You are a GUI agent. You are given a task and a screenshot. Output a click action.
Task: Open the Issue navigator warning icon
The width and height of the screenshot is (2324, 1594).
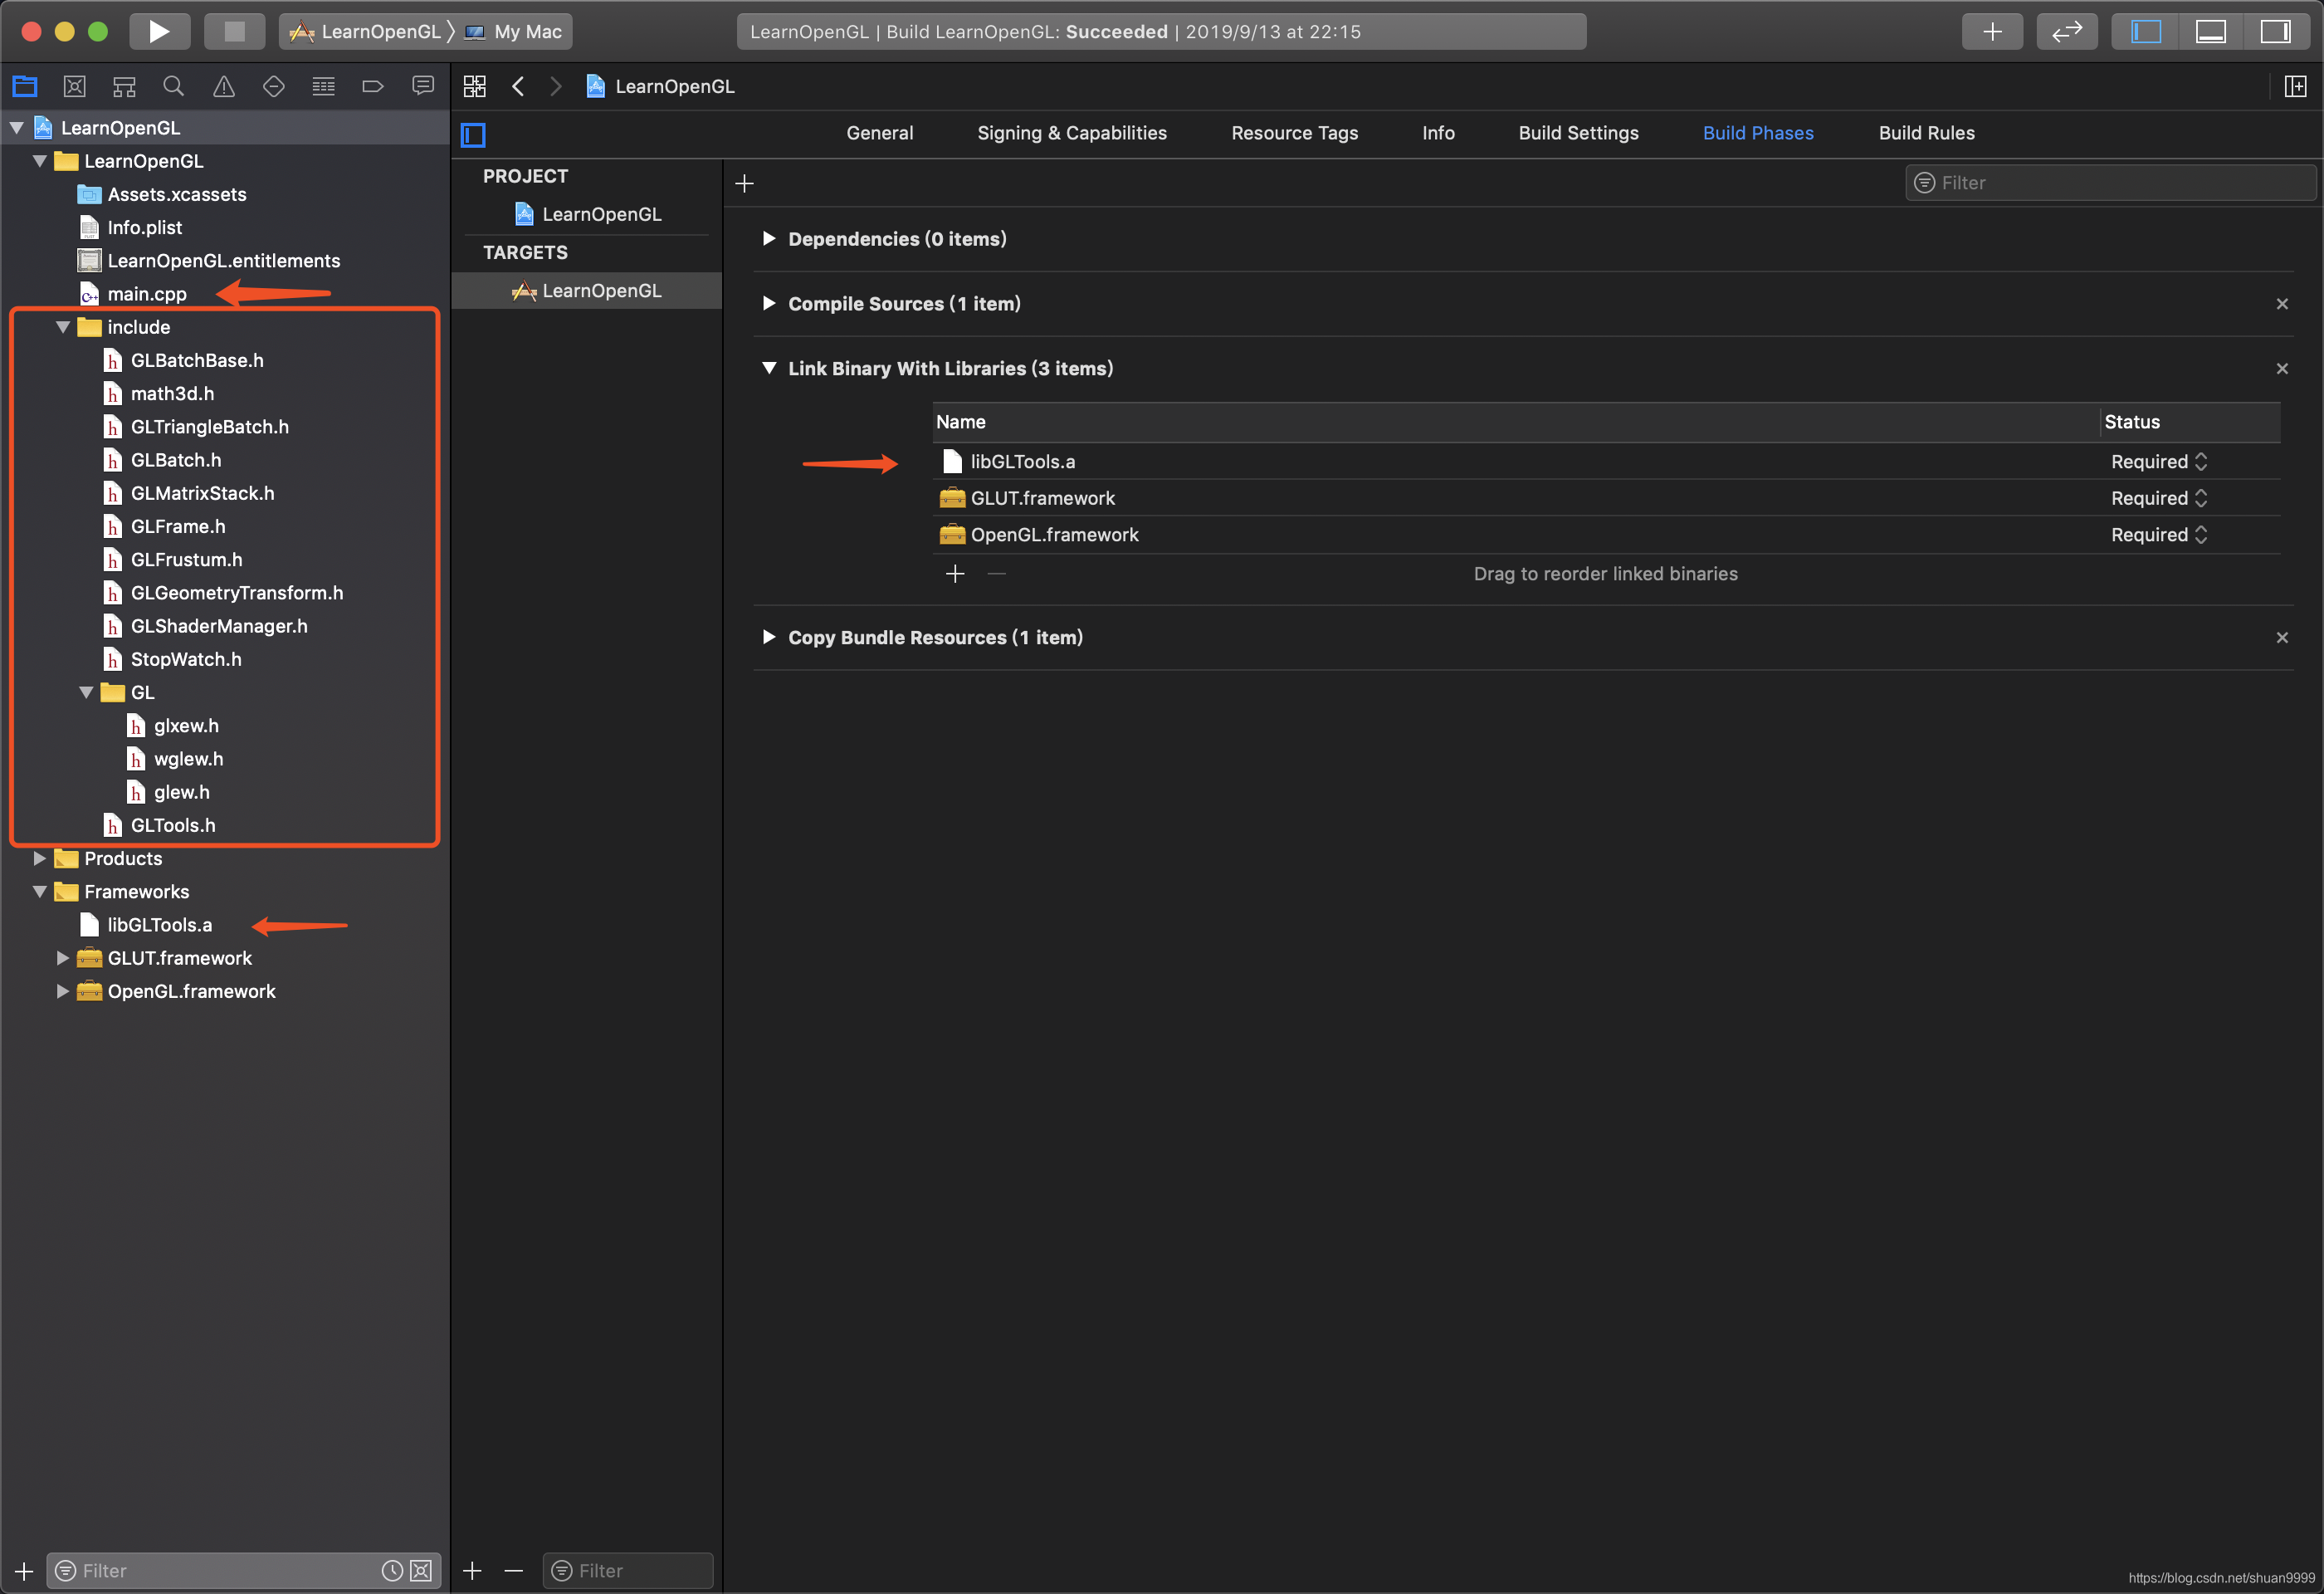pyautogui.click(x=224, y=86)
